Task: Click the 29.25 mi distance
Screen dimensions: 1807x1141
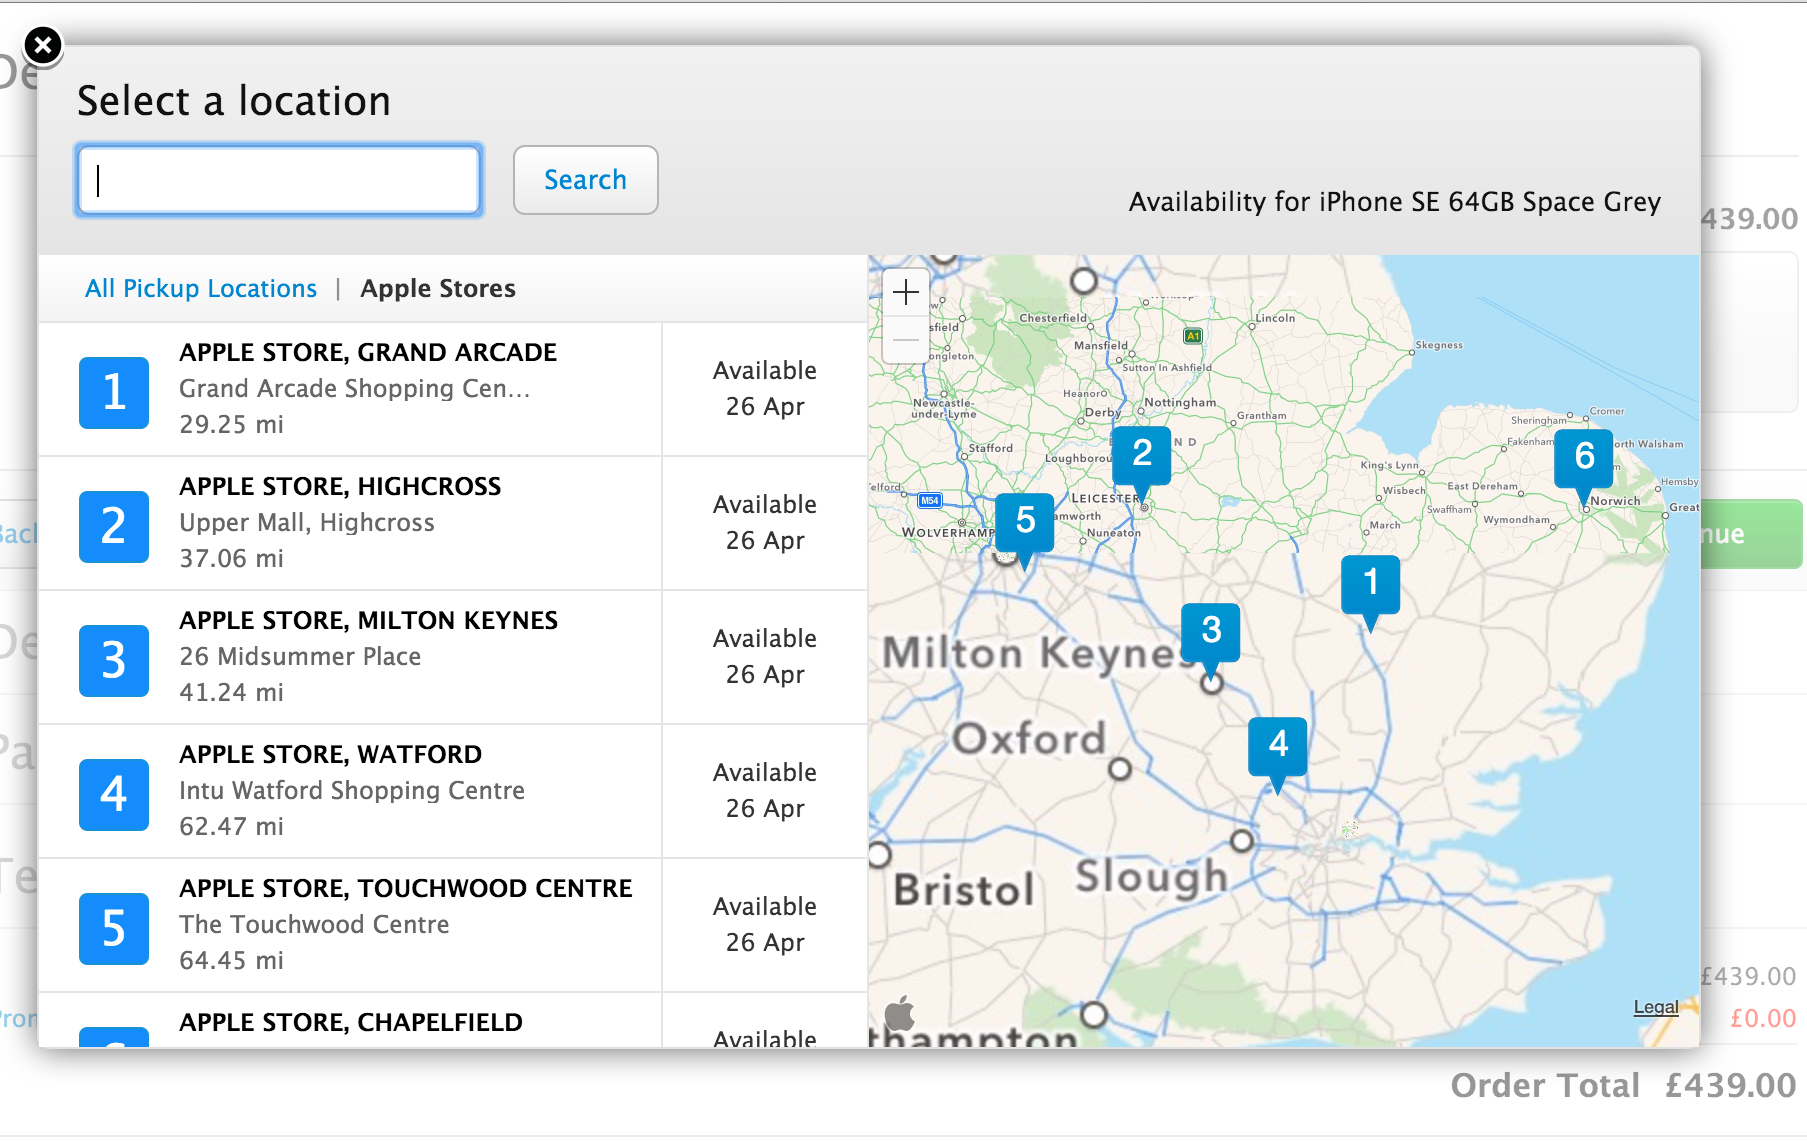Action: tap(231, 424)
